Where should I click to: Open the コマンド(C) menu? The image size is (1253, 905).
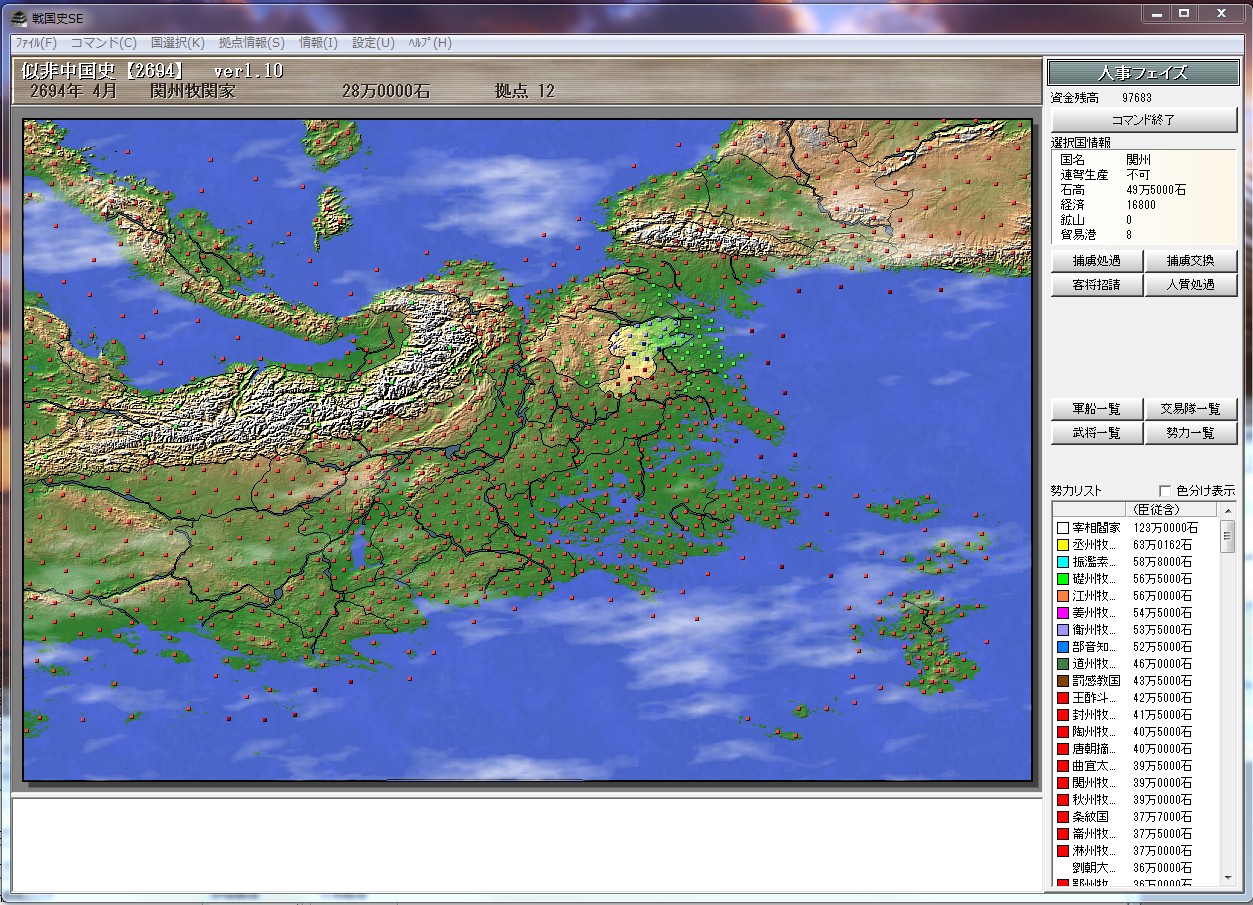(103, 43)
